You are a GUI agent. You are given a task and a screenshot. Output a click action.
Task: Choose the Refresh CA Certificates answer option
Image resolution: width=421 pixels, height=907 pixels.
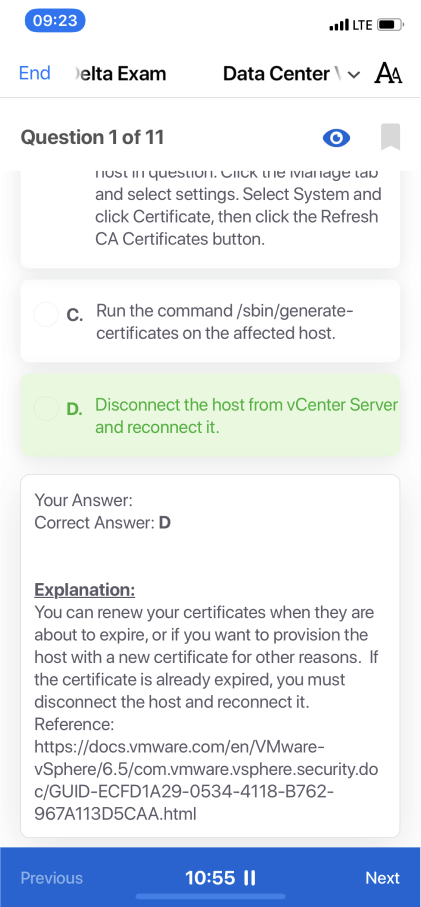coord(210,219)
